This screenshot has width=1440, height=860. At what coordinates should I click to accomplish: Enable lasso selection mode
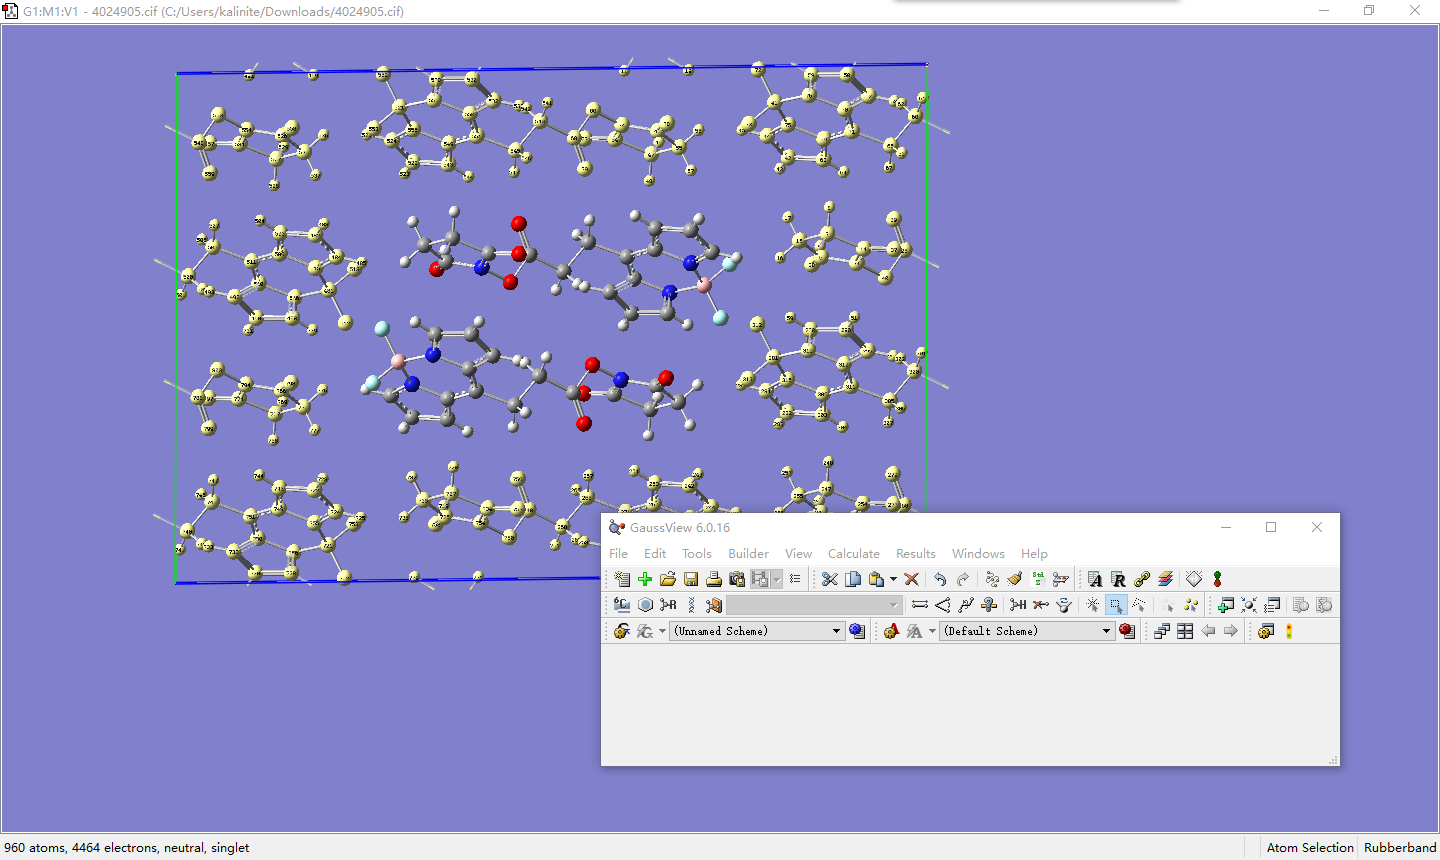coord(1138,605)
